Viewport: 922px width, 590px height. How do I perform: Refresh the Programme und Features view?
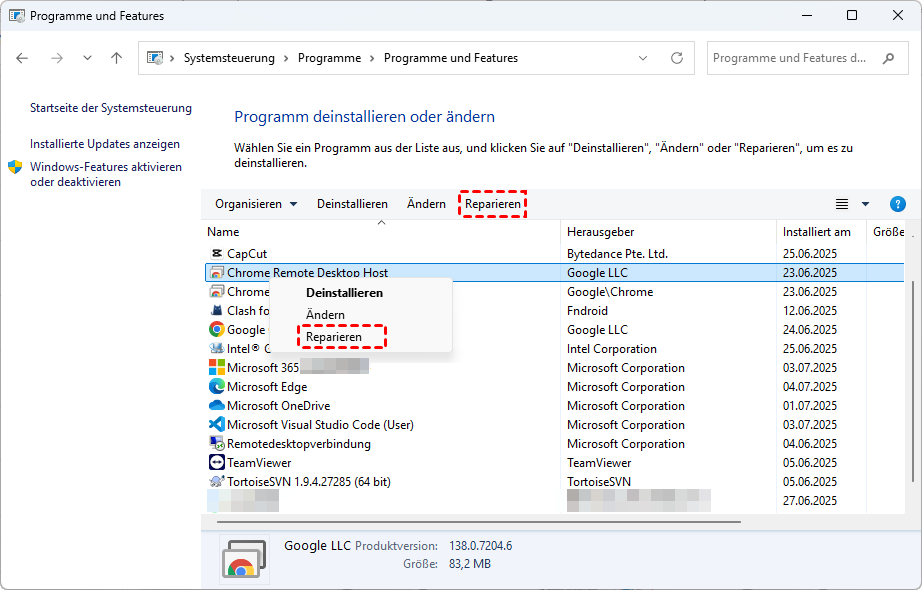[677, 58]
